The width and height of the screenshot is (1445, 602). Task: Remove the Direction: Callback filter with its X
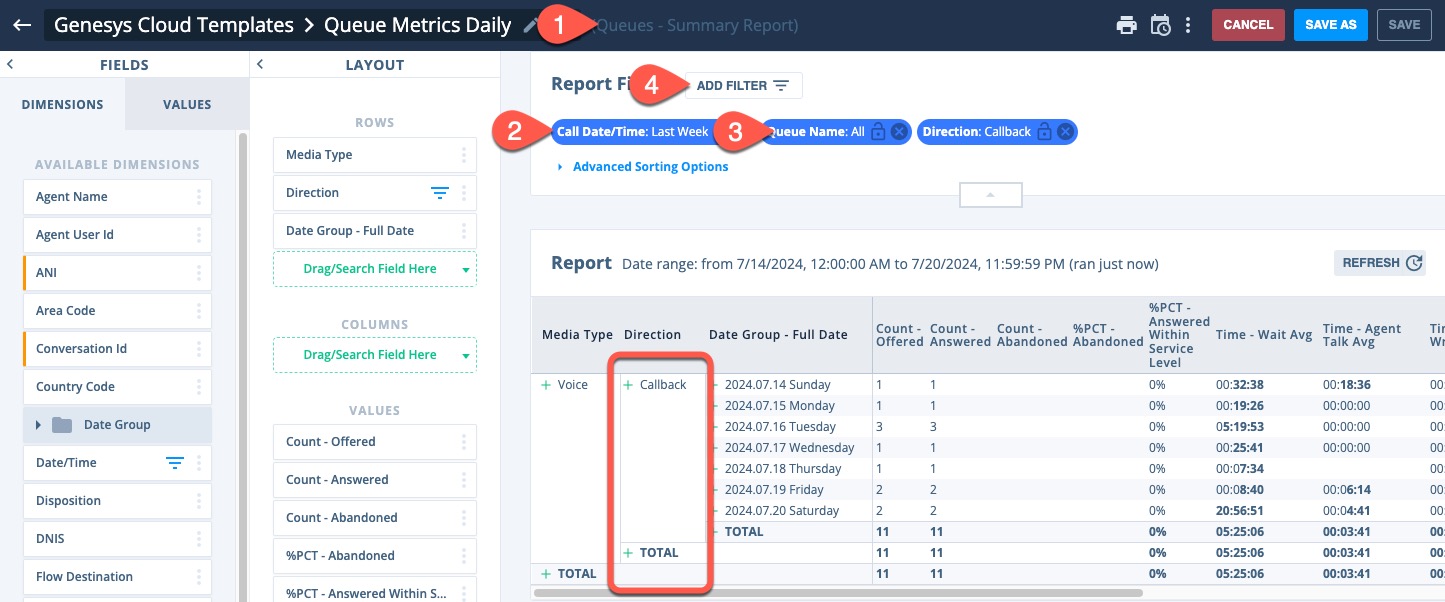(x=1064, y=131)
